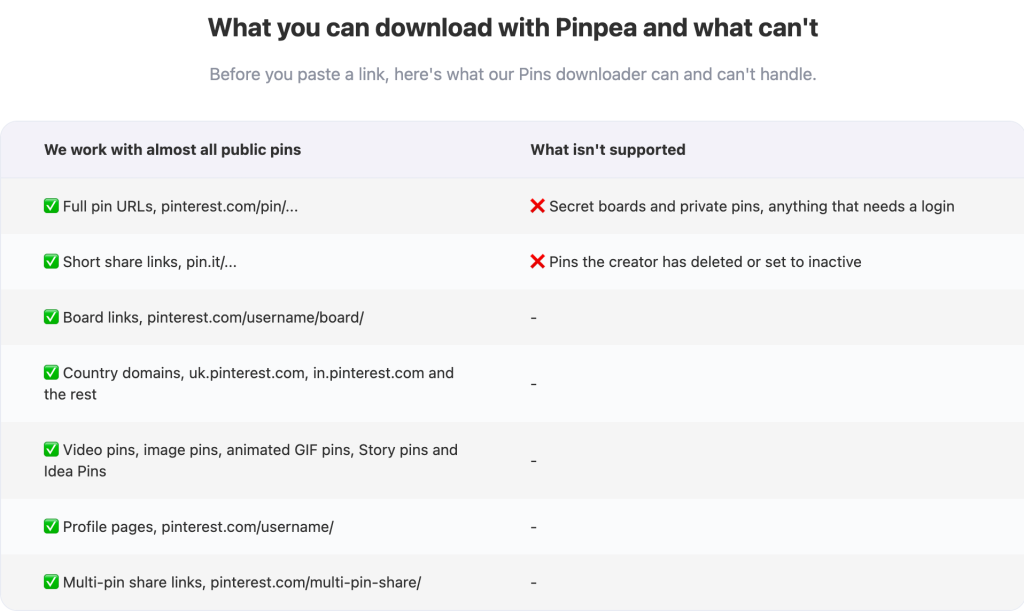The width and height of the screenshot is (1024, 611).
Task: Click the red X beside Secret boards
Action: [x=537, y=206]
